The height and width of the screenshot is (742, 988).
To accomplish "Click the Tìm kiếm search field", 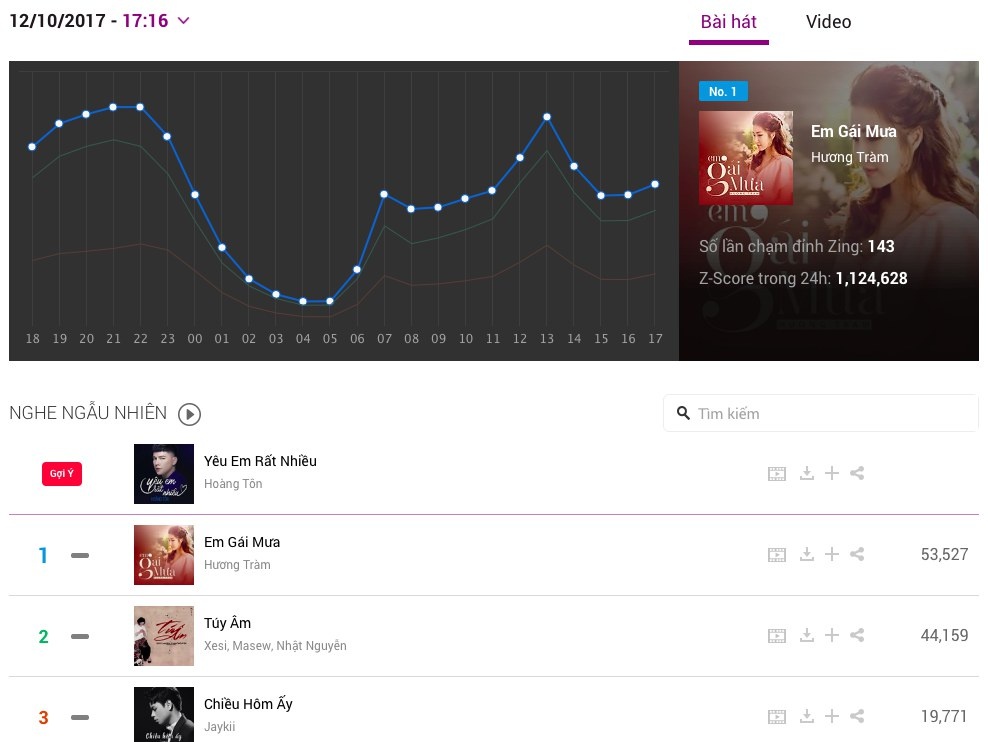I will pyautogui.click(x=820, y=413).
